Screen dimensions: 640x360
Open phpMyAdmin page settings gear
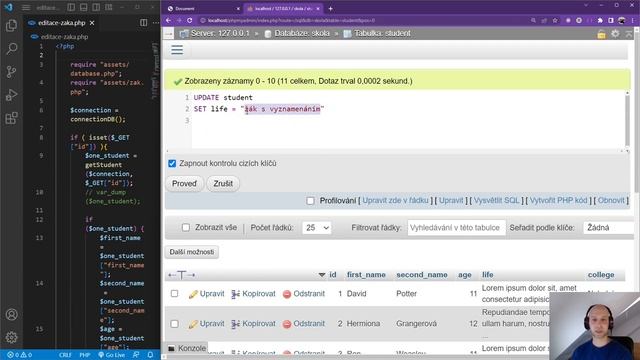click(x=615, y=34)
